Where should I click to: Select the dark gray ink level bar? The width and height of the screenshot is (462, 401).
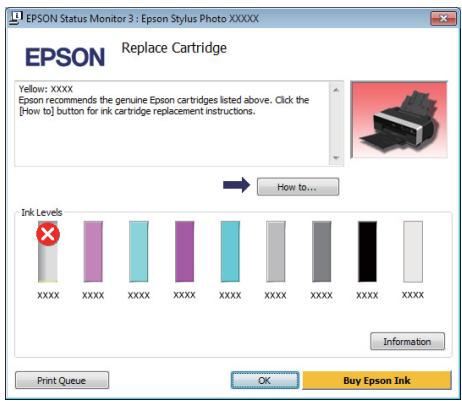pyautogui.click(x=321, y=251)
